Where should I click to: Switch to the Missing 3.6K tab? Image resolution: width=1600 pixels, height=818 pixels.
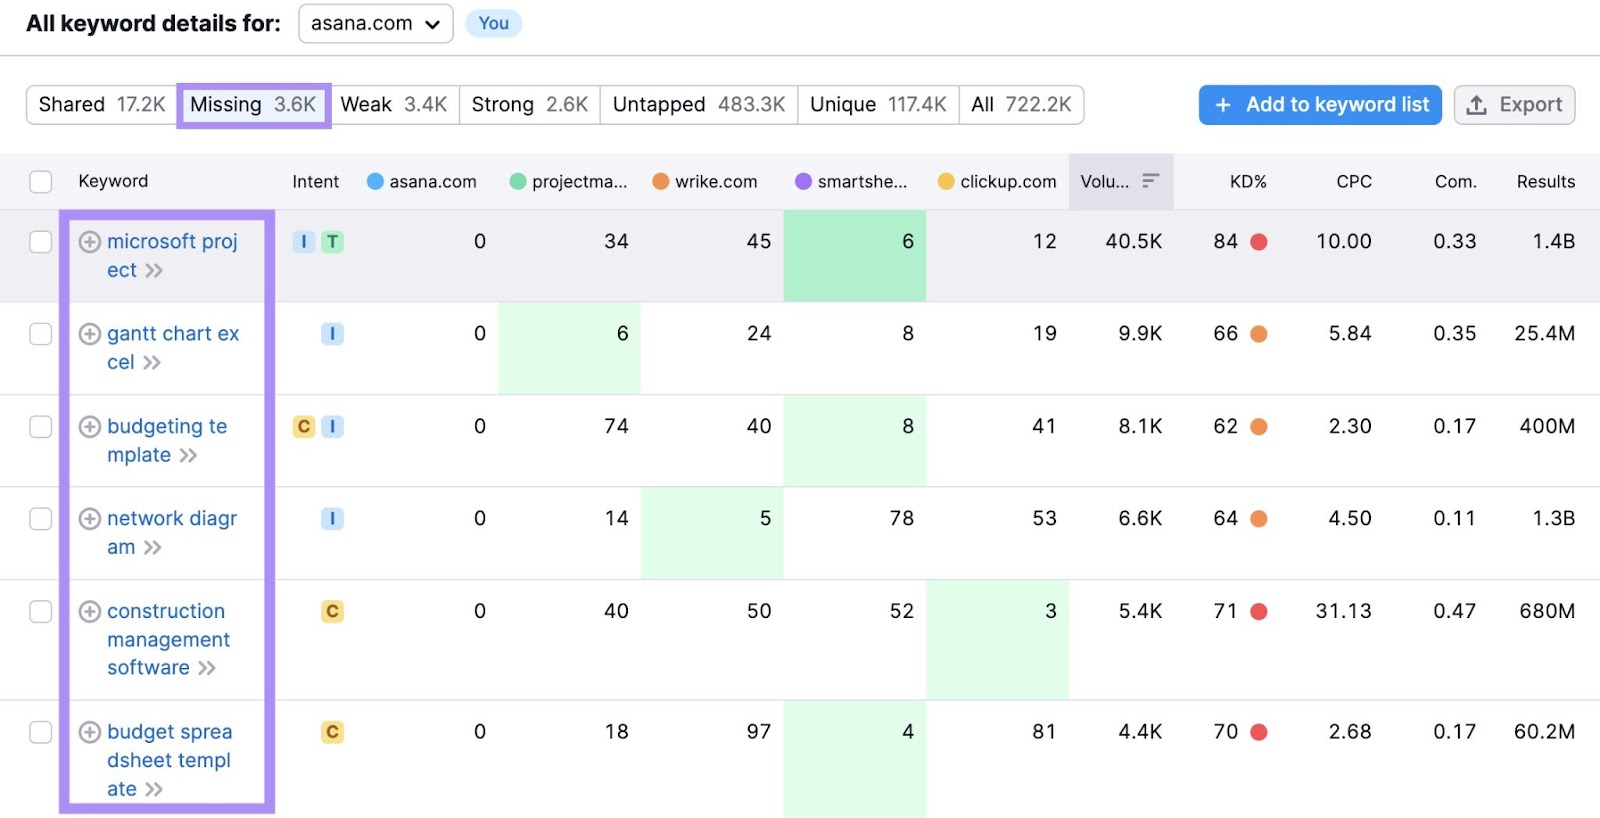(x=253, y=104)
